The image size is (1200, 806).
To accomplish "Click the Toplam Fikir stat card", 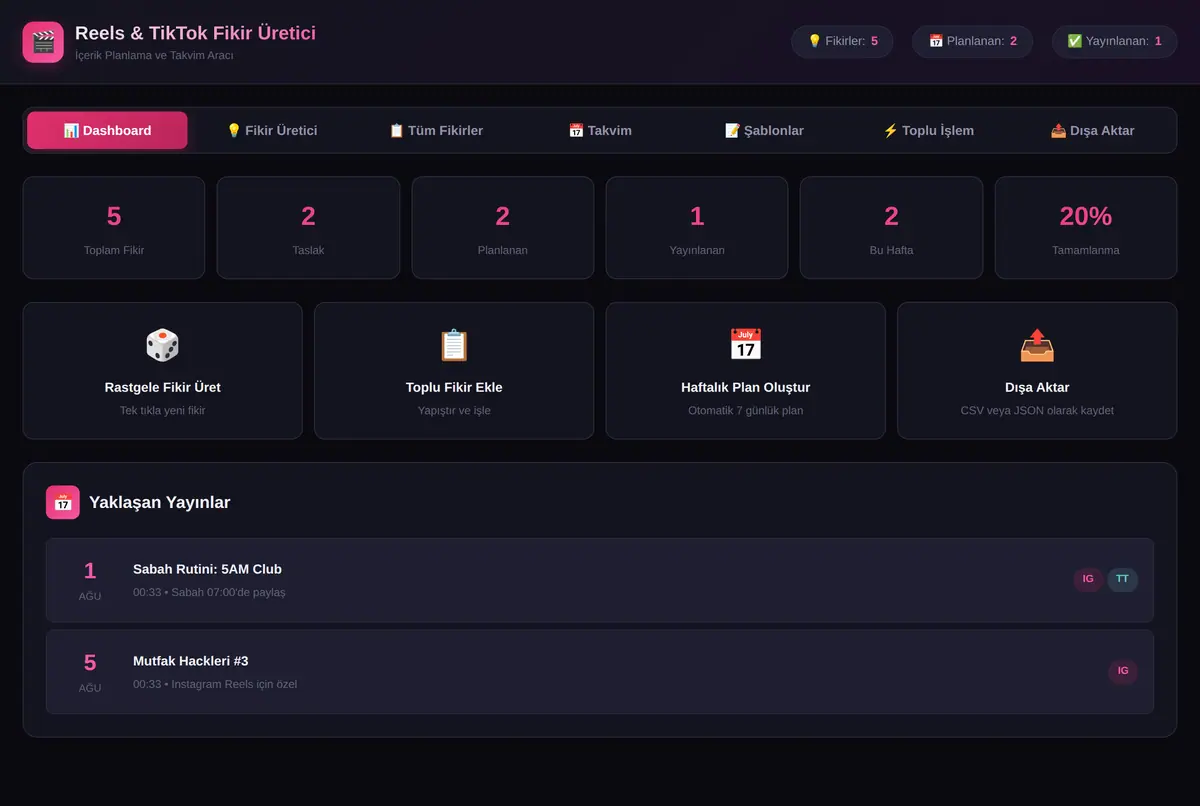I will [114, 228].
